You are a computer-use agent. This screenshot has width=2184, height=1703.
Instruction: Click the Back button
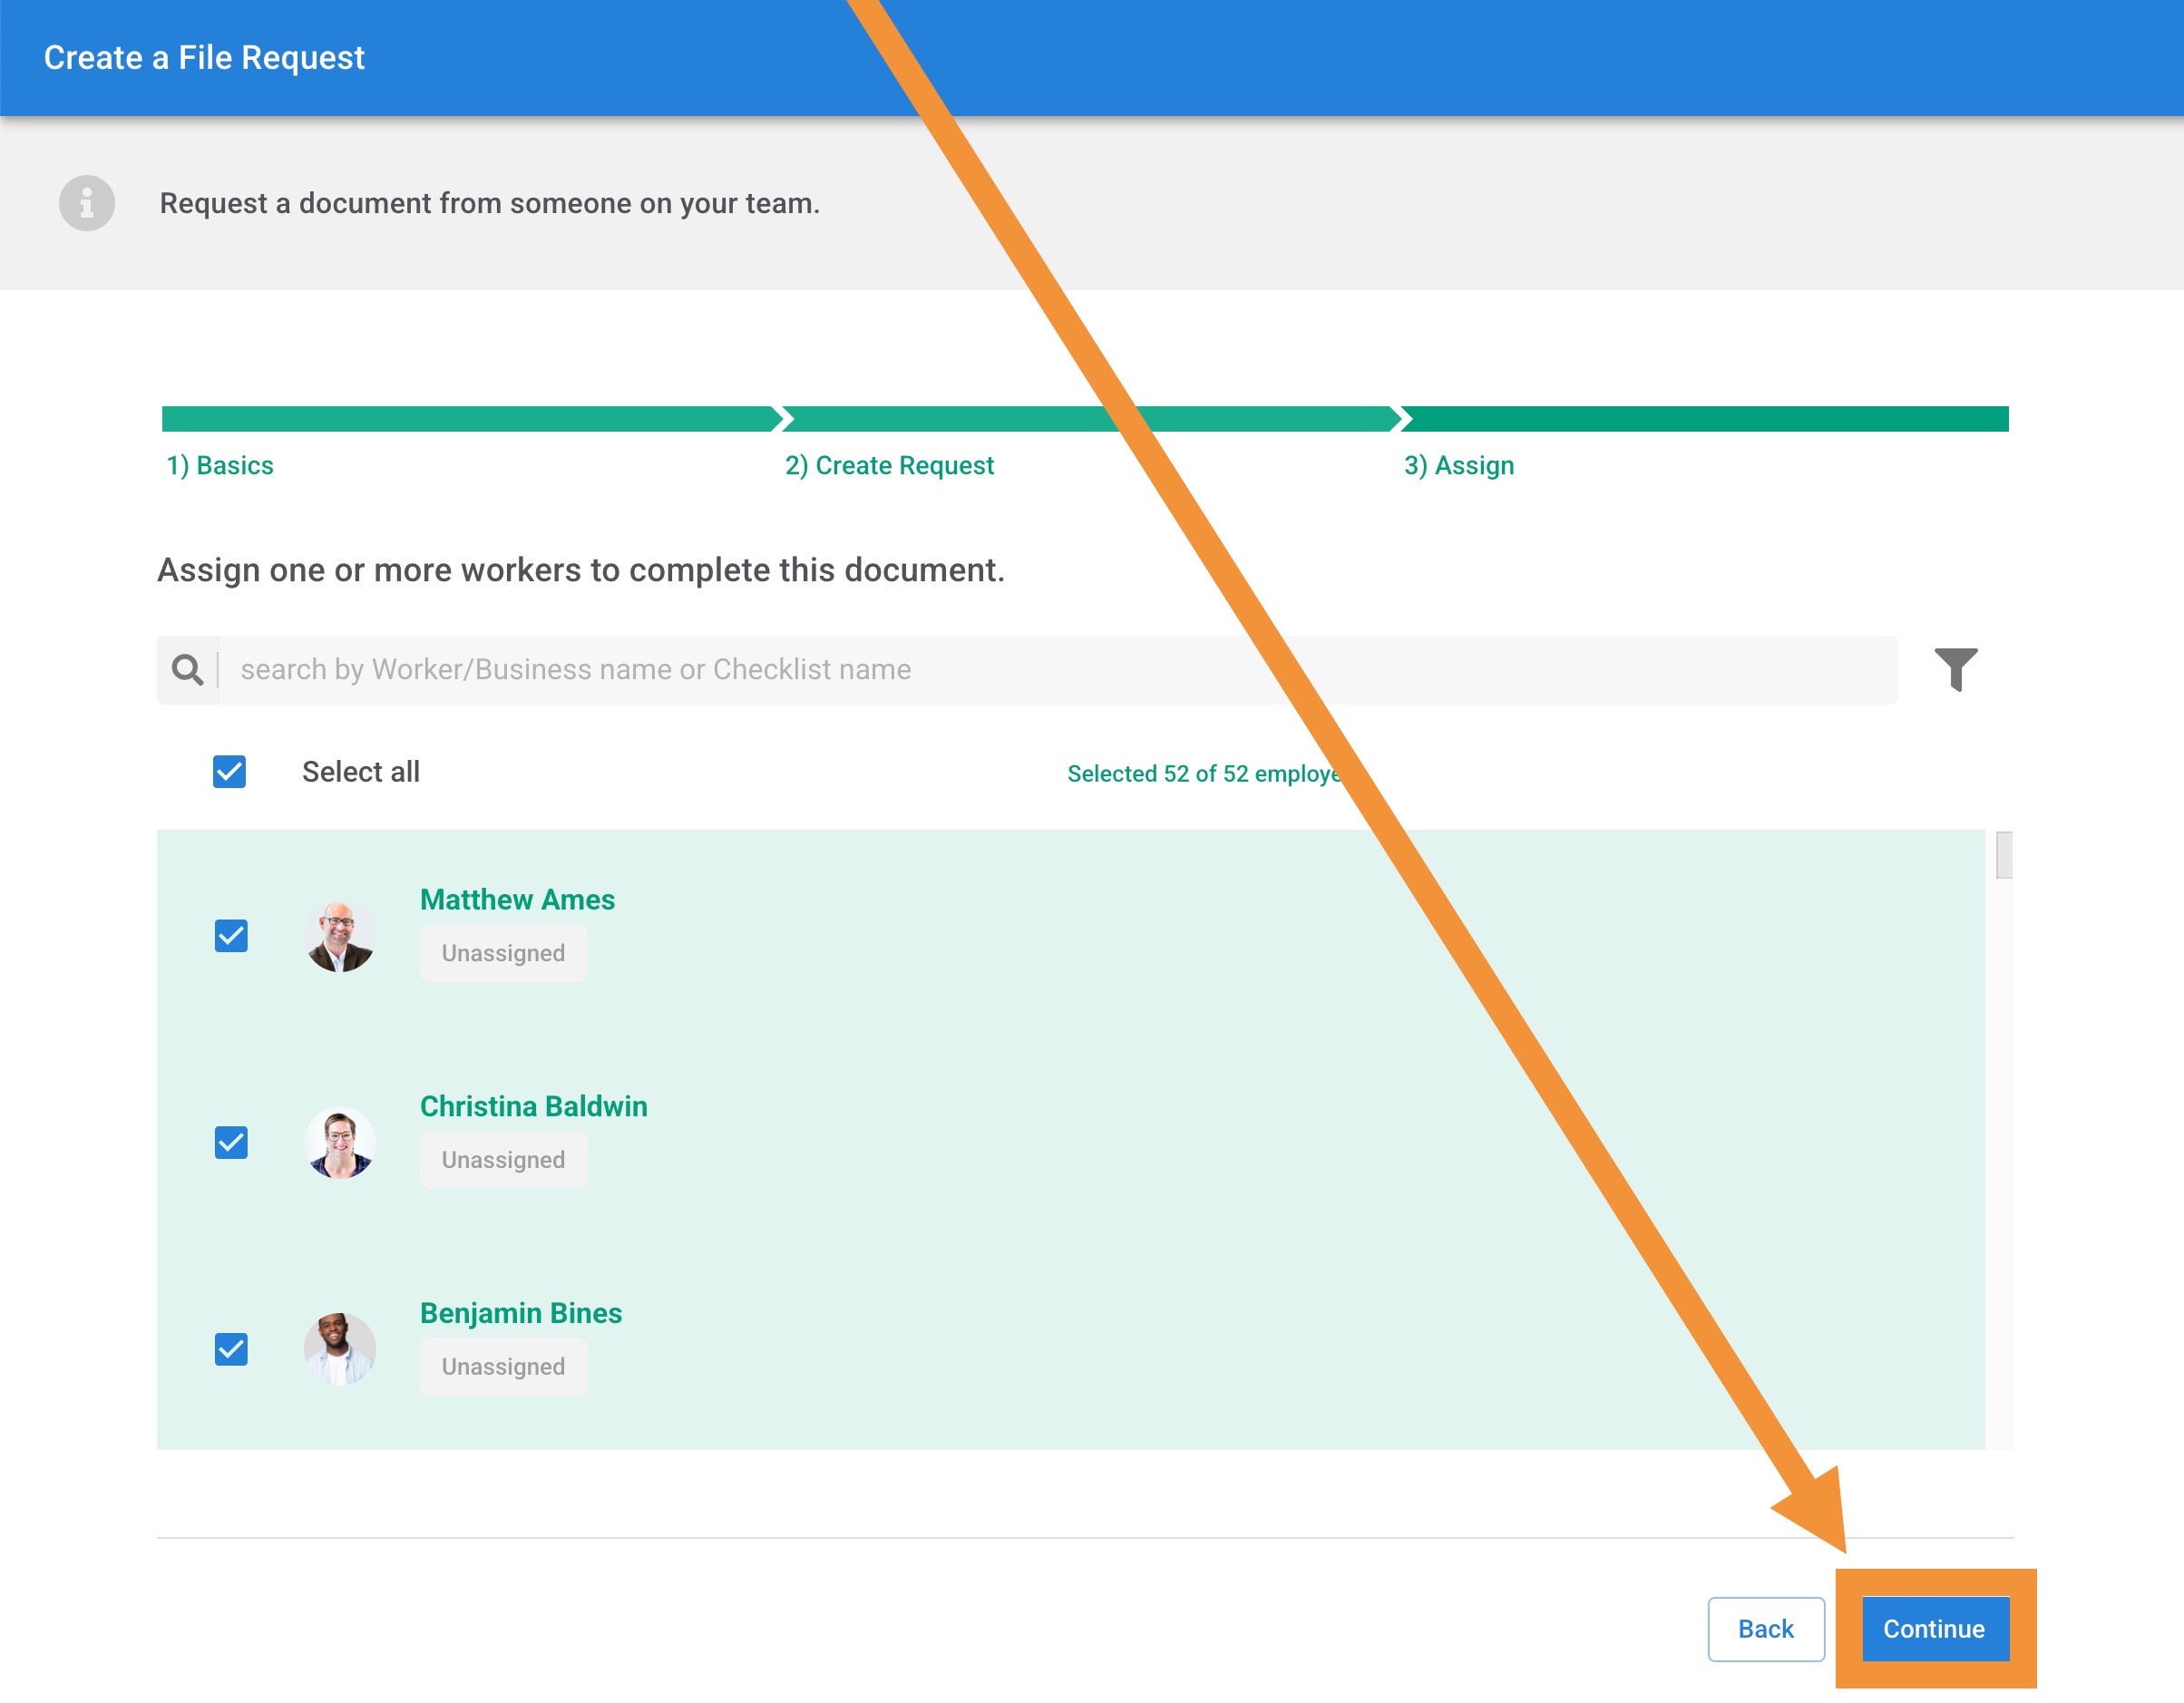(x=1766, y=1629)
